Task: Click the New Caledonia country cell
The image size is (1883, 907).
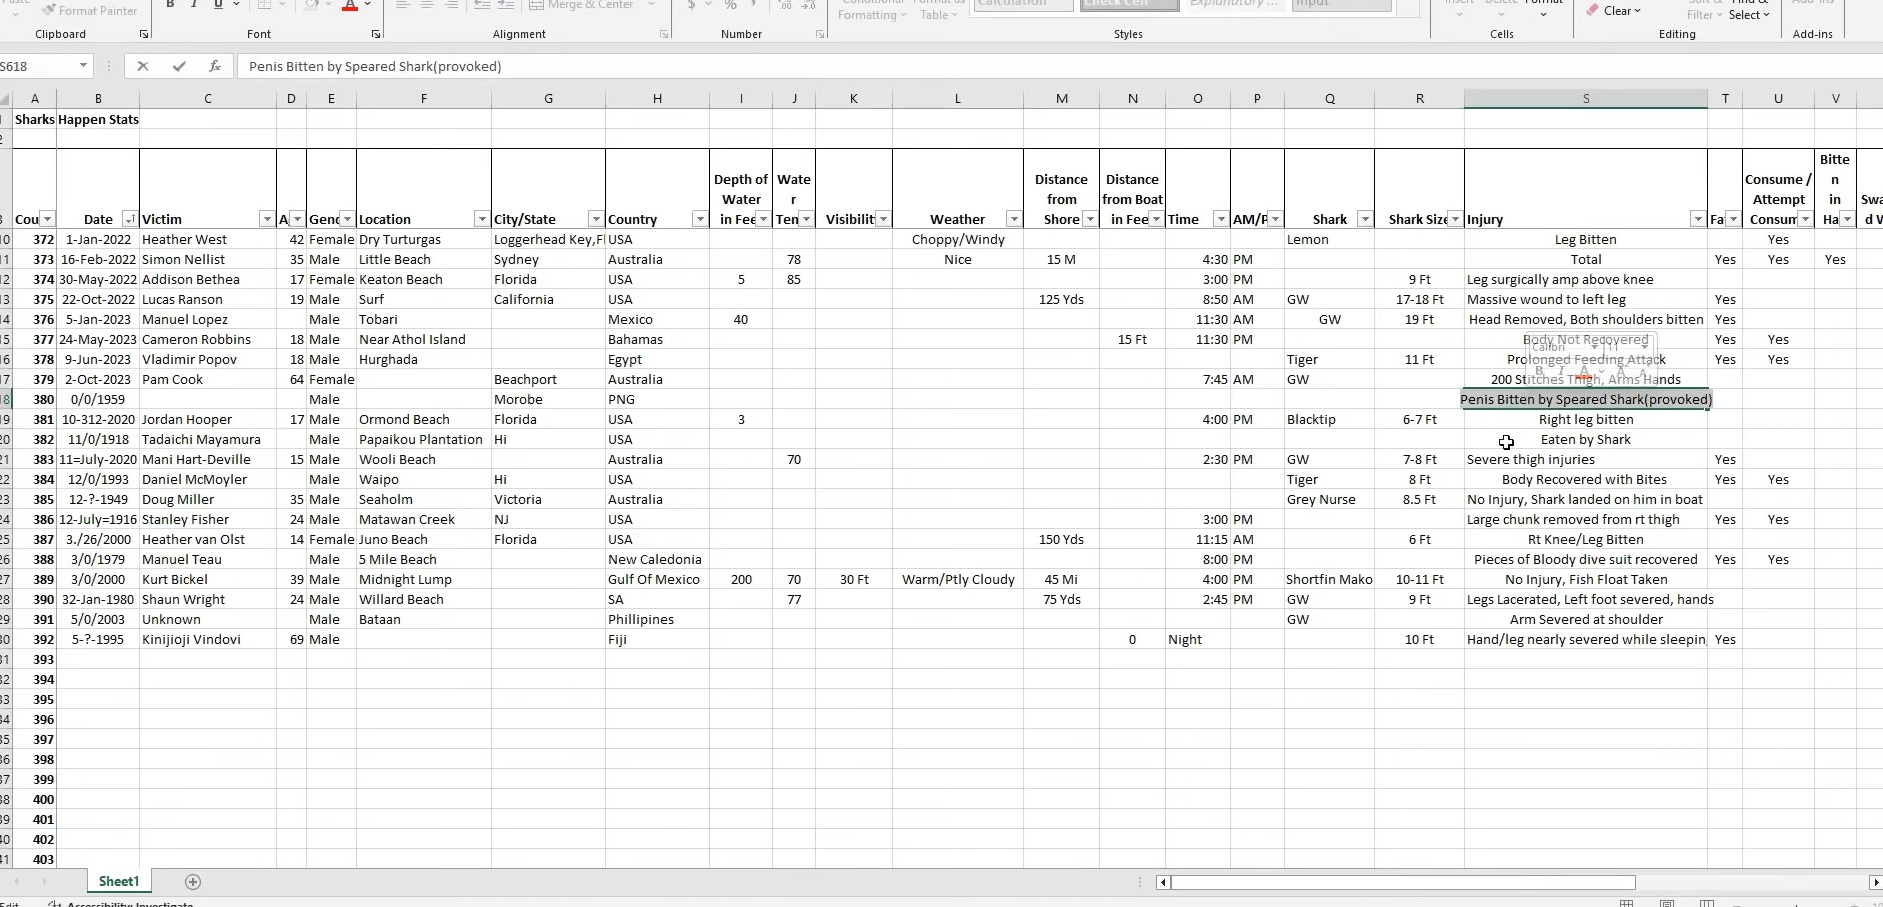Action: click(657, 559)
